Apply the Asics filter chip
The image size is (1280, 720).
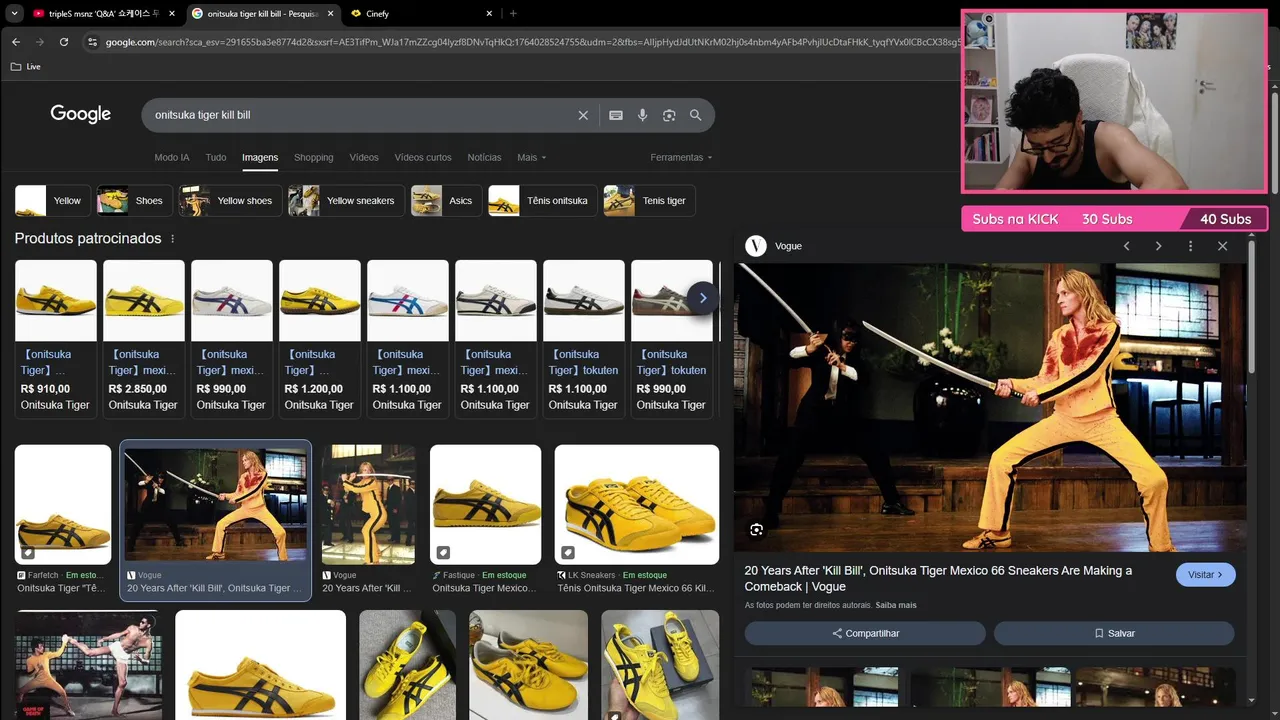click(x=446, y=201)
